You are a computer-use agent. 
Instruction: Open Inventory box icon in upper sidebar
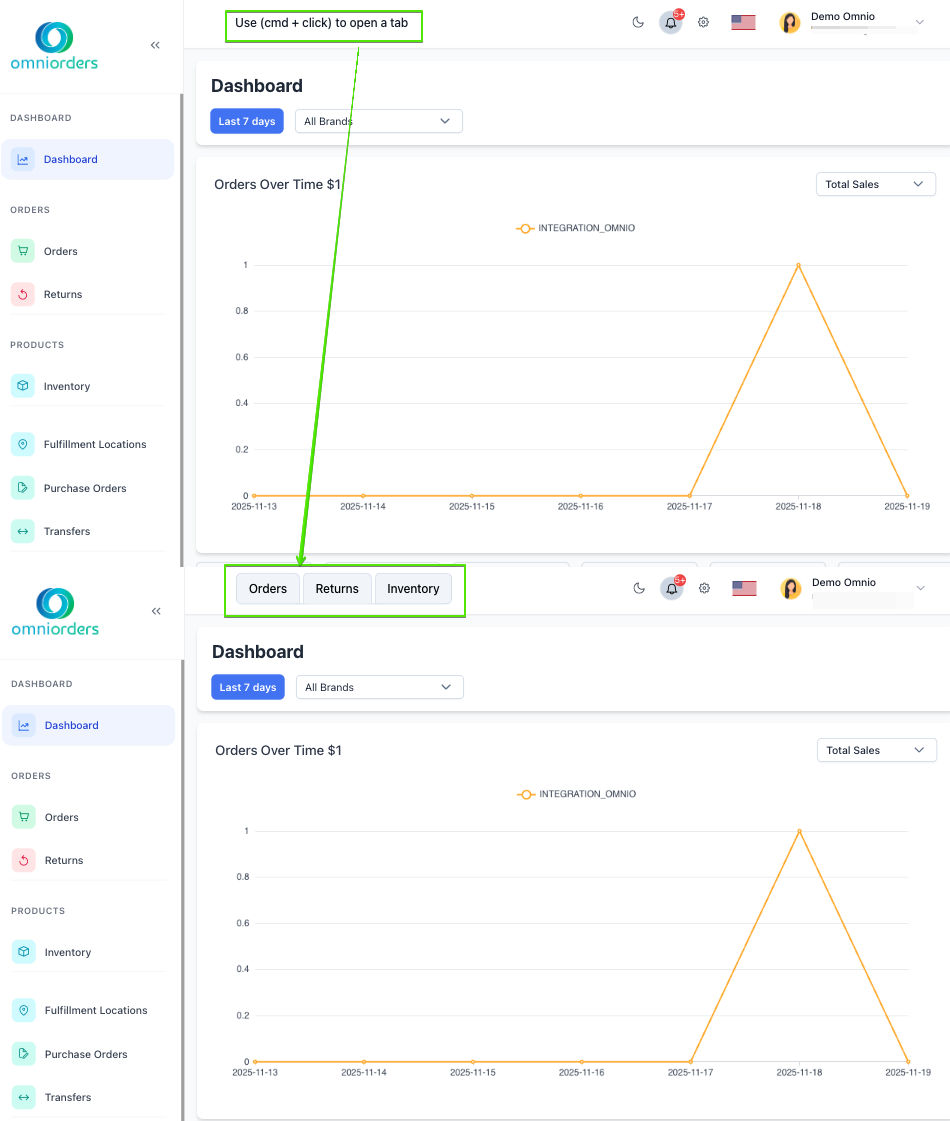23,386
